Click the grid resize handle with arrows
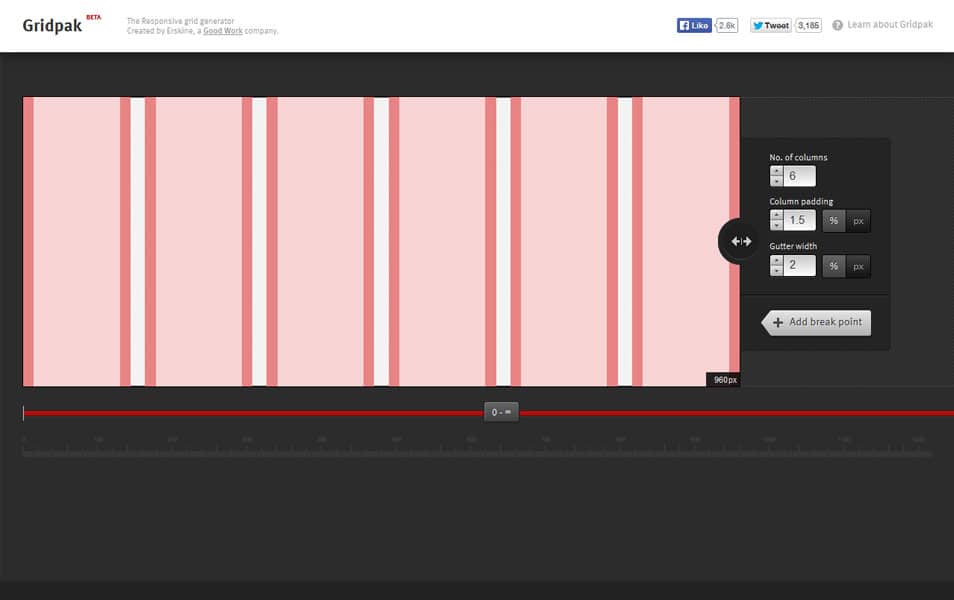The height and width of the screenshot is (600, 954). (x=739, y=241)
